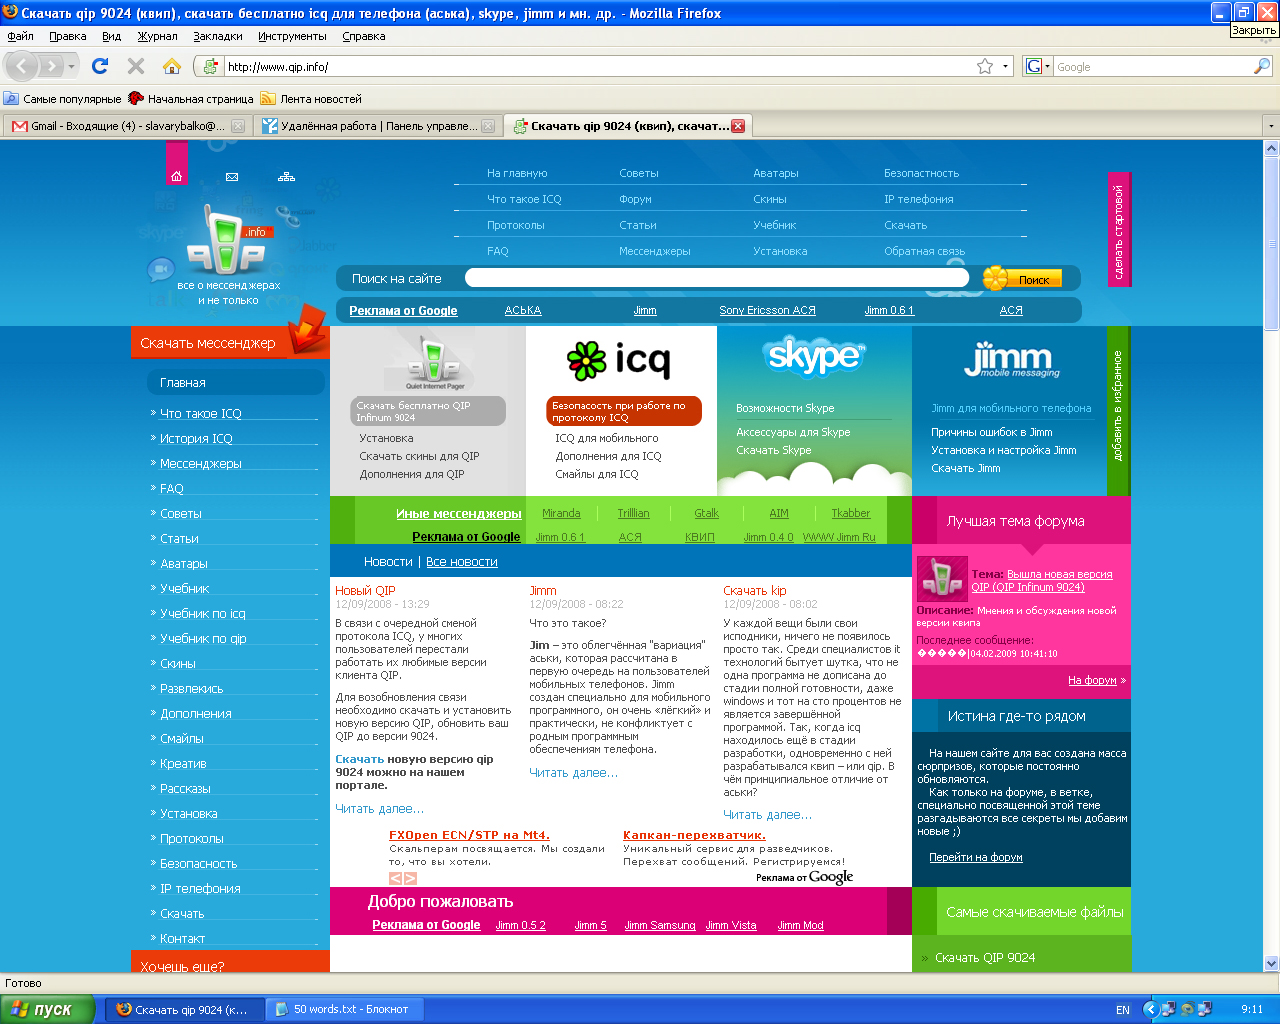Expand hidden tray icons with the arrow
Screen dimensions: 1280x1024
click(x=1151, y=1009)
